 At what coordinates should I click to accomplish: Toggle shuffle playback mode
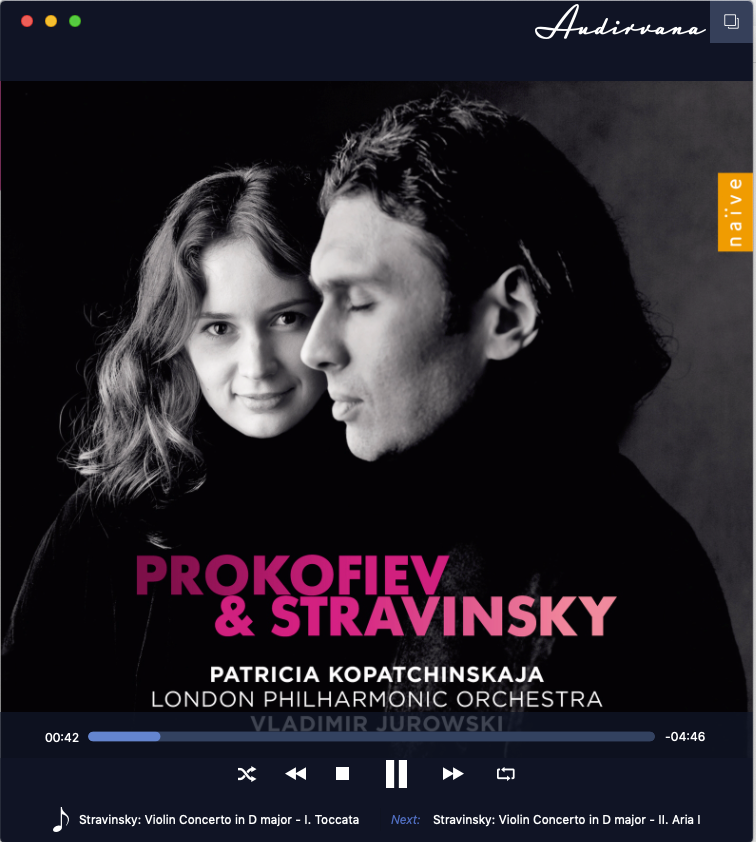click(246, 774)
